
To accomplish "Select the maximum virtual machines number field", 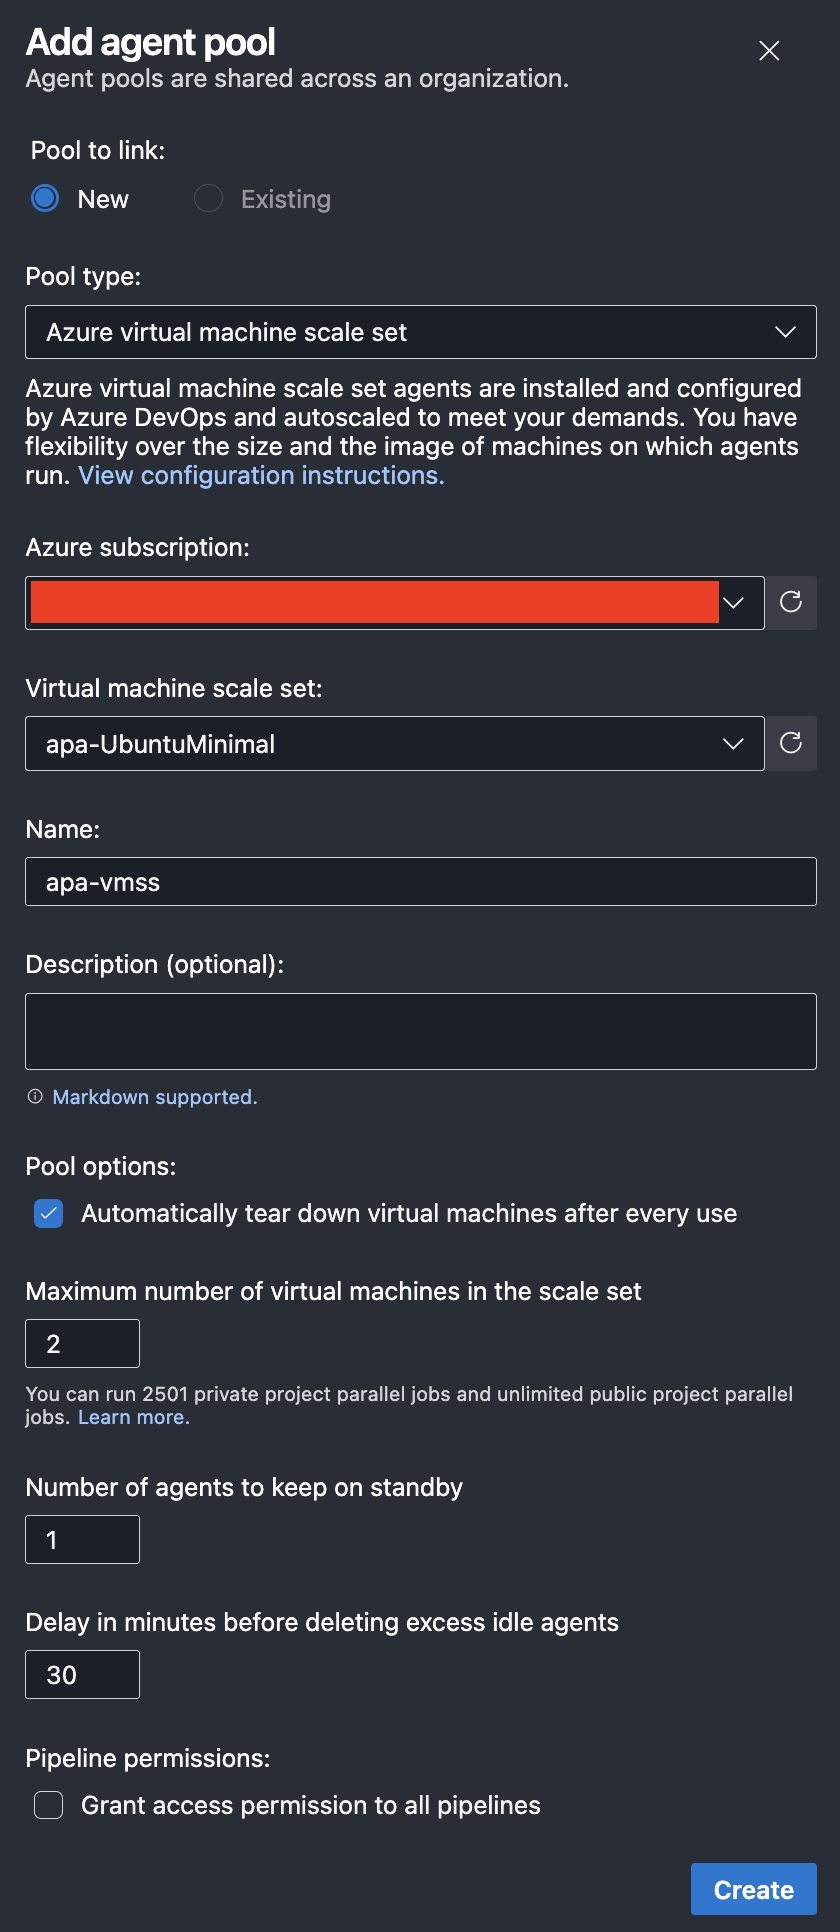I will [x=82, y=1344].
